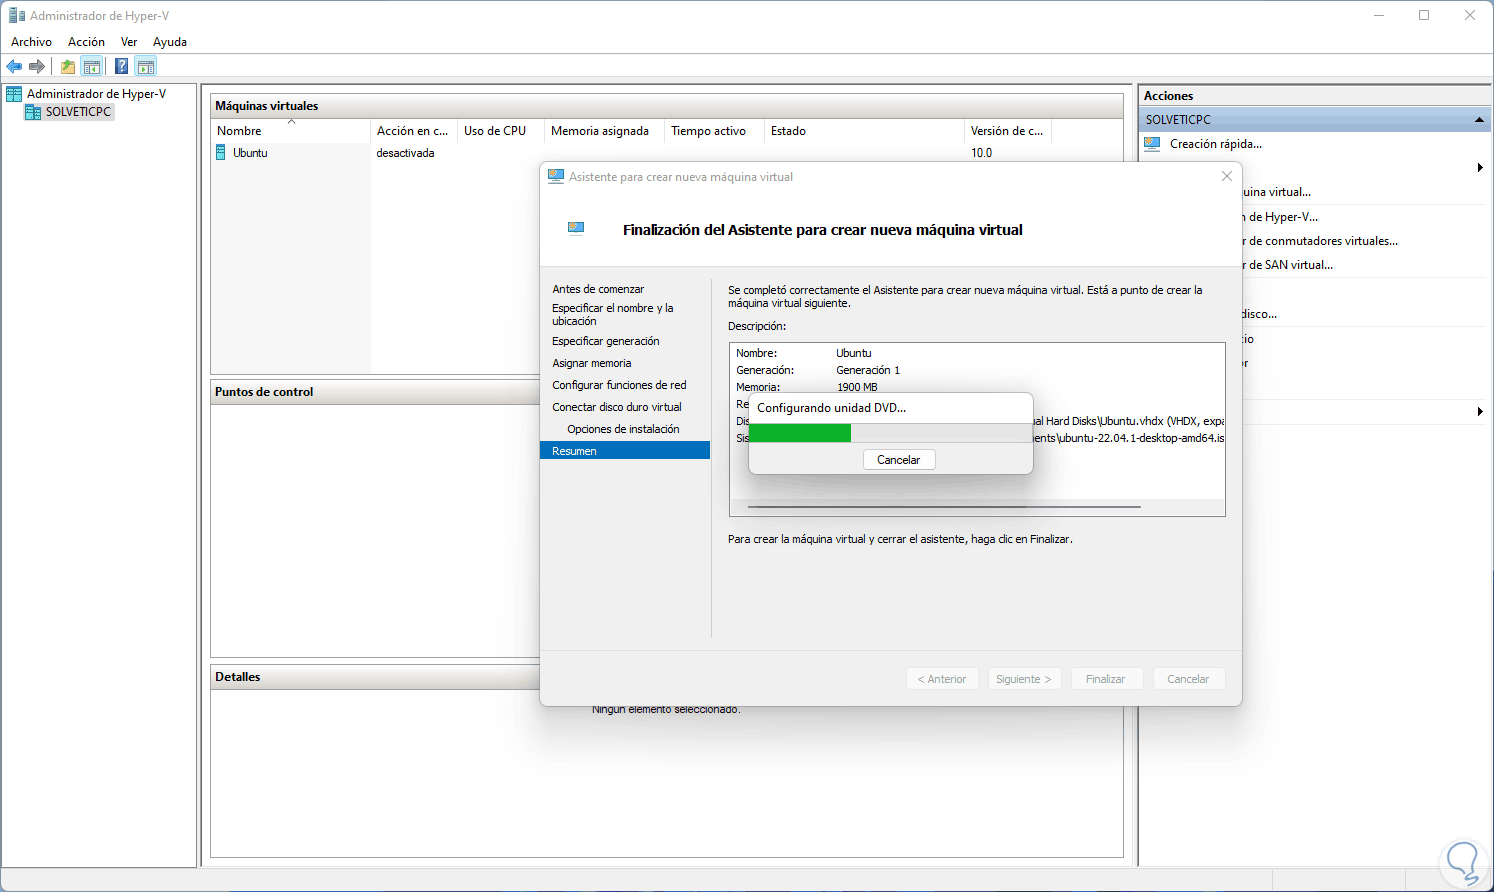The height and width of the screenshot is (892, 1494).
Task: Click the Finalizar button in the wizard
Action: pyautogui.click(x=1106, y=679)
